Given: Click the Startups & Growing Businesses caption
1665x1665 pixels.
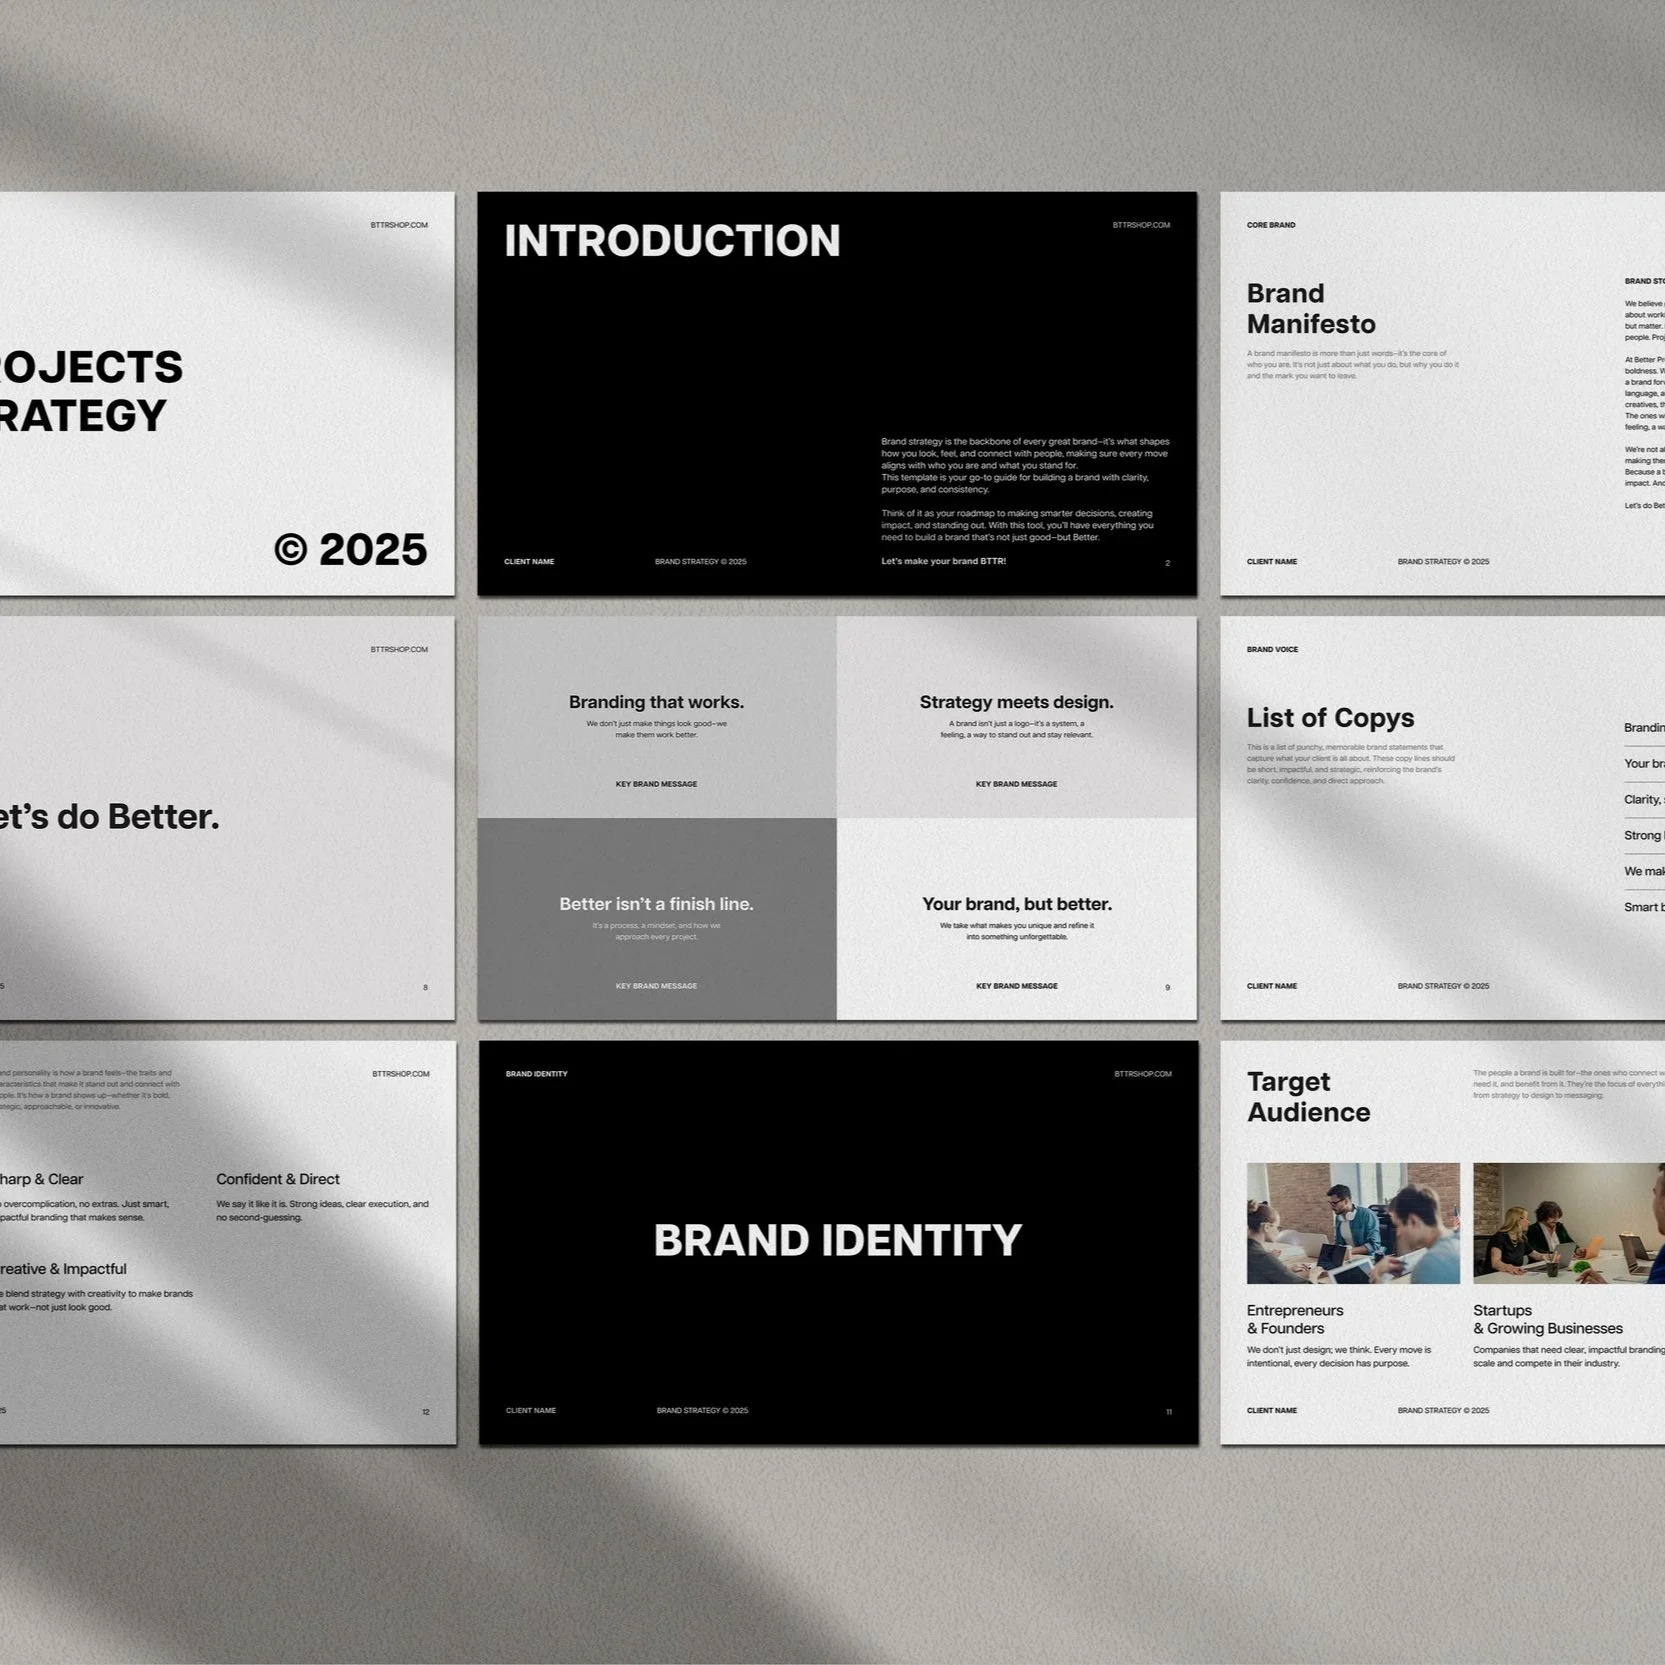Looking at the screenshot, I should click(1548, 1319).
